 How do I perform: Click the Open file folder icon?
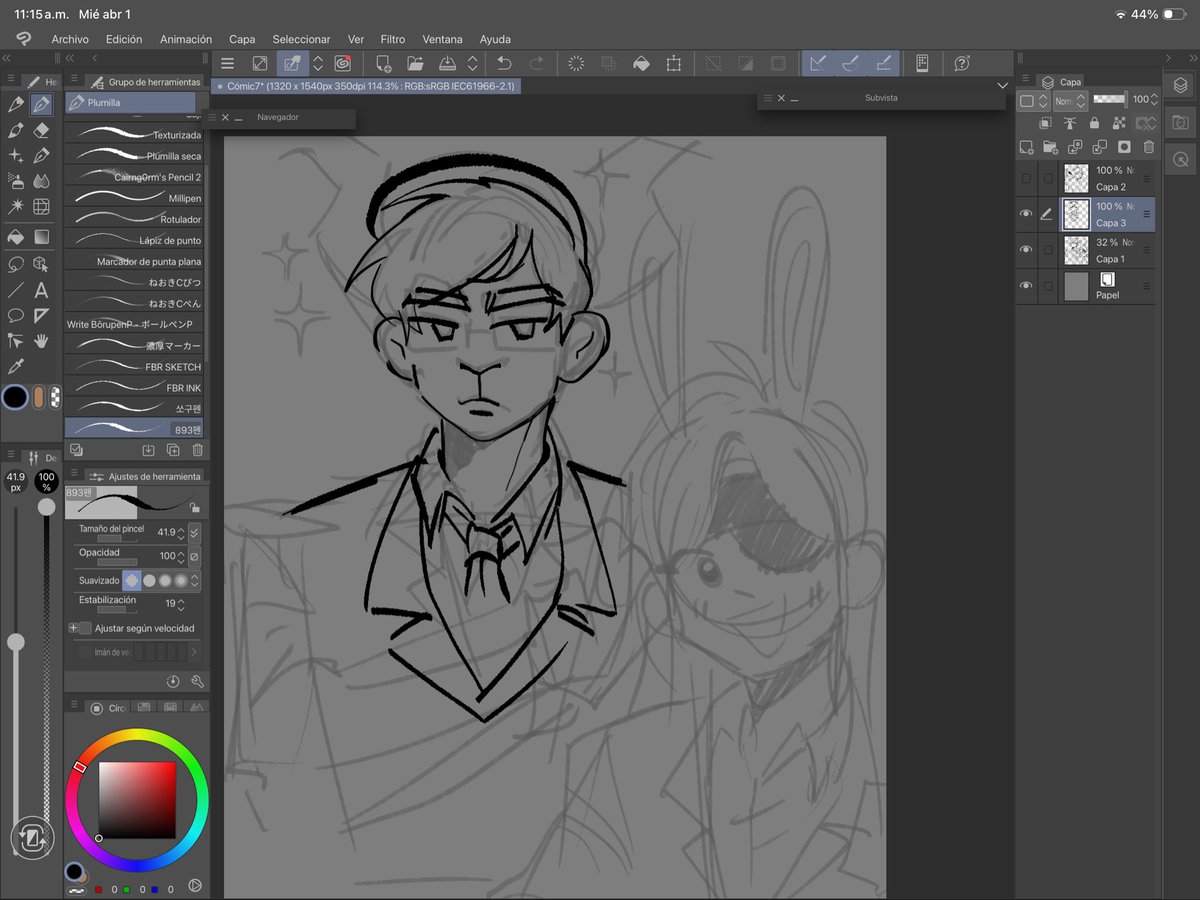click(415, 63)
